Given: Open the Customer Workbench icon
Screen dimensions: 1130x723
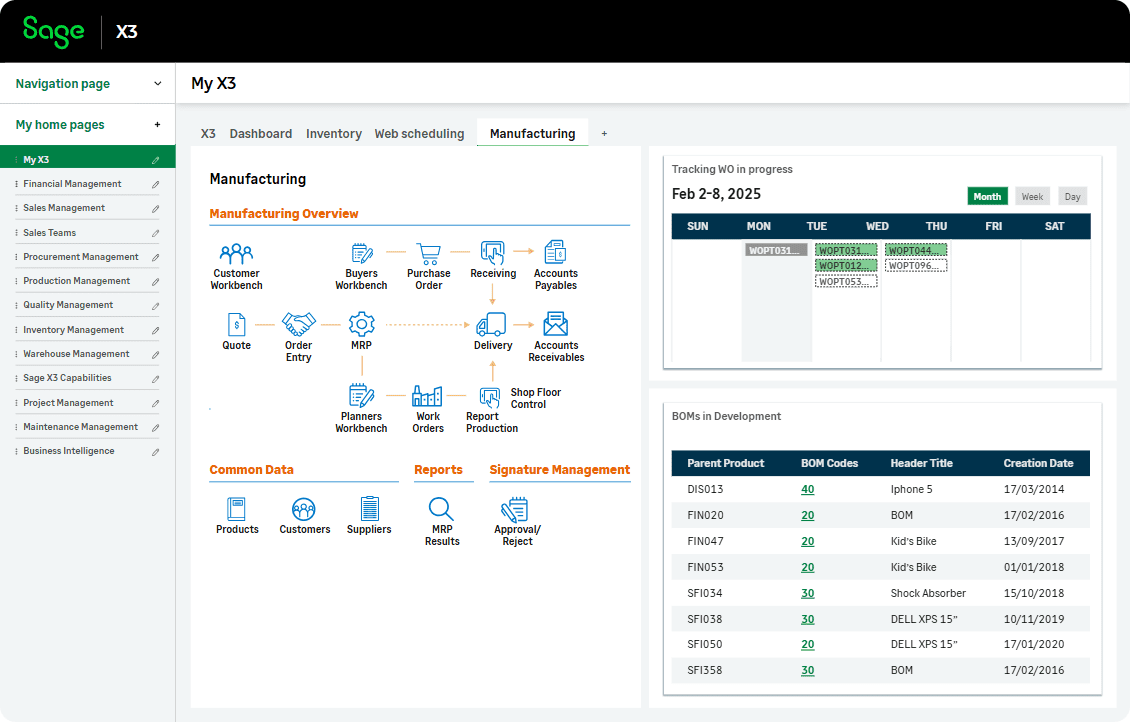Looking at the screenshot, I should tap(236, 253).
